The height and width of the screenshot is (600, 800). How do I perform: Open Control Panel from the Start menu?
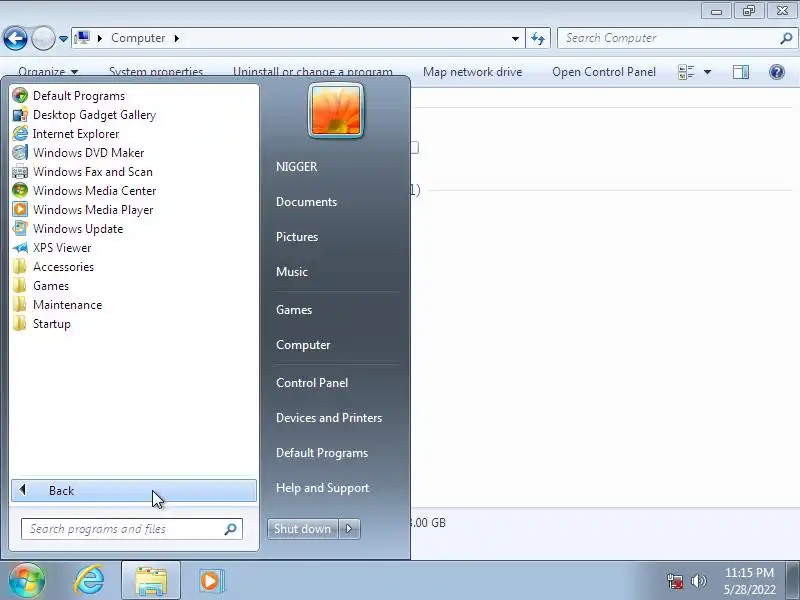312,383
